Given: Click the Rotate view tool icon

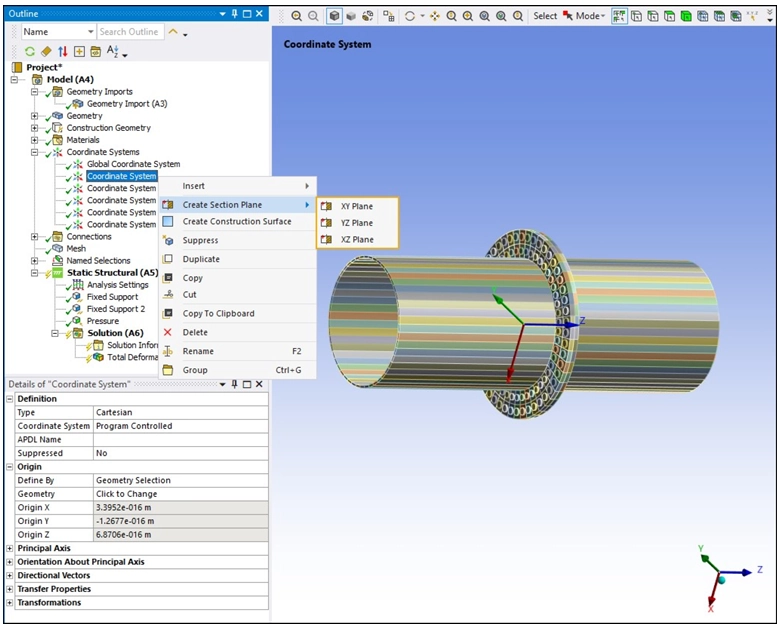Looking at the screenshot, I should [410, 16].
